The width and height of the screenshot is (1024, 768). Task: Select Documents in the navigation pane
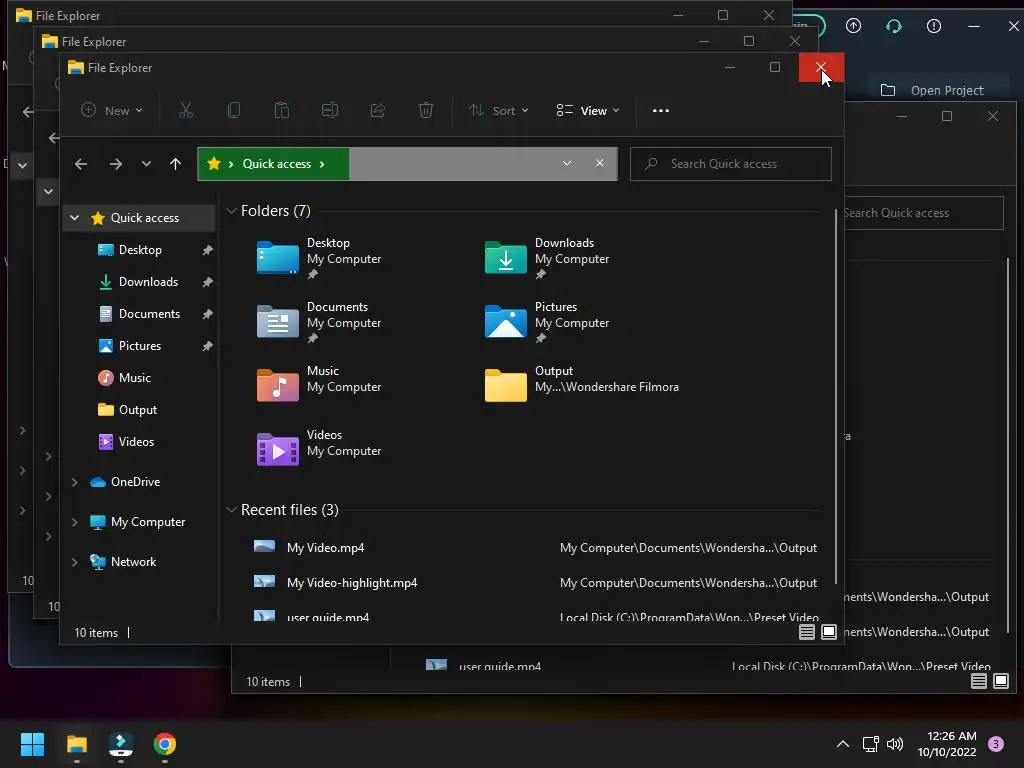tap(149, 313)
